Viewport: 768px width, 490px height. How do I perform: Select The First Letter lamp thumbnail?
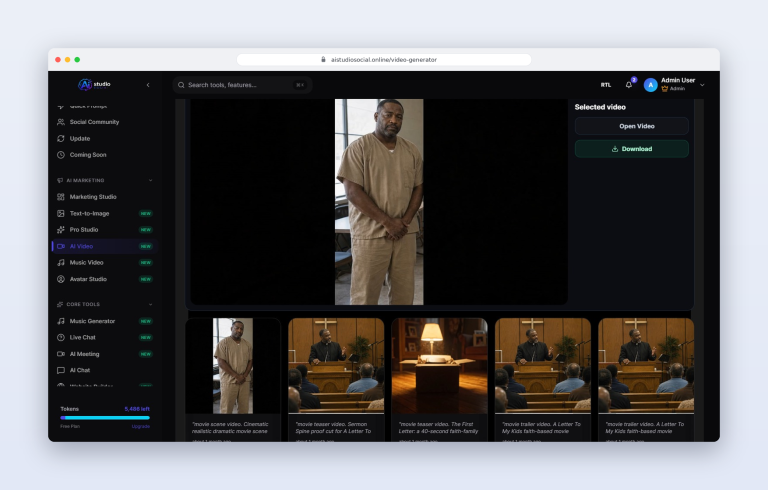pos(439,366)
